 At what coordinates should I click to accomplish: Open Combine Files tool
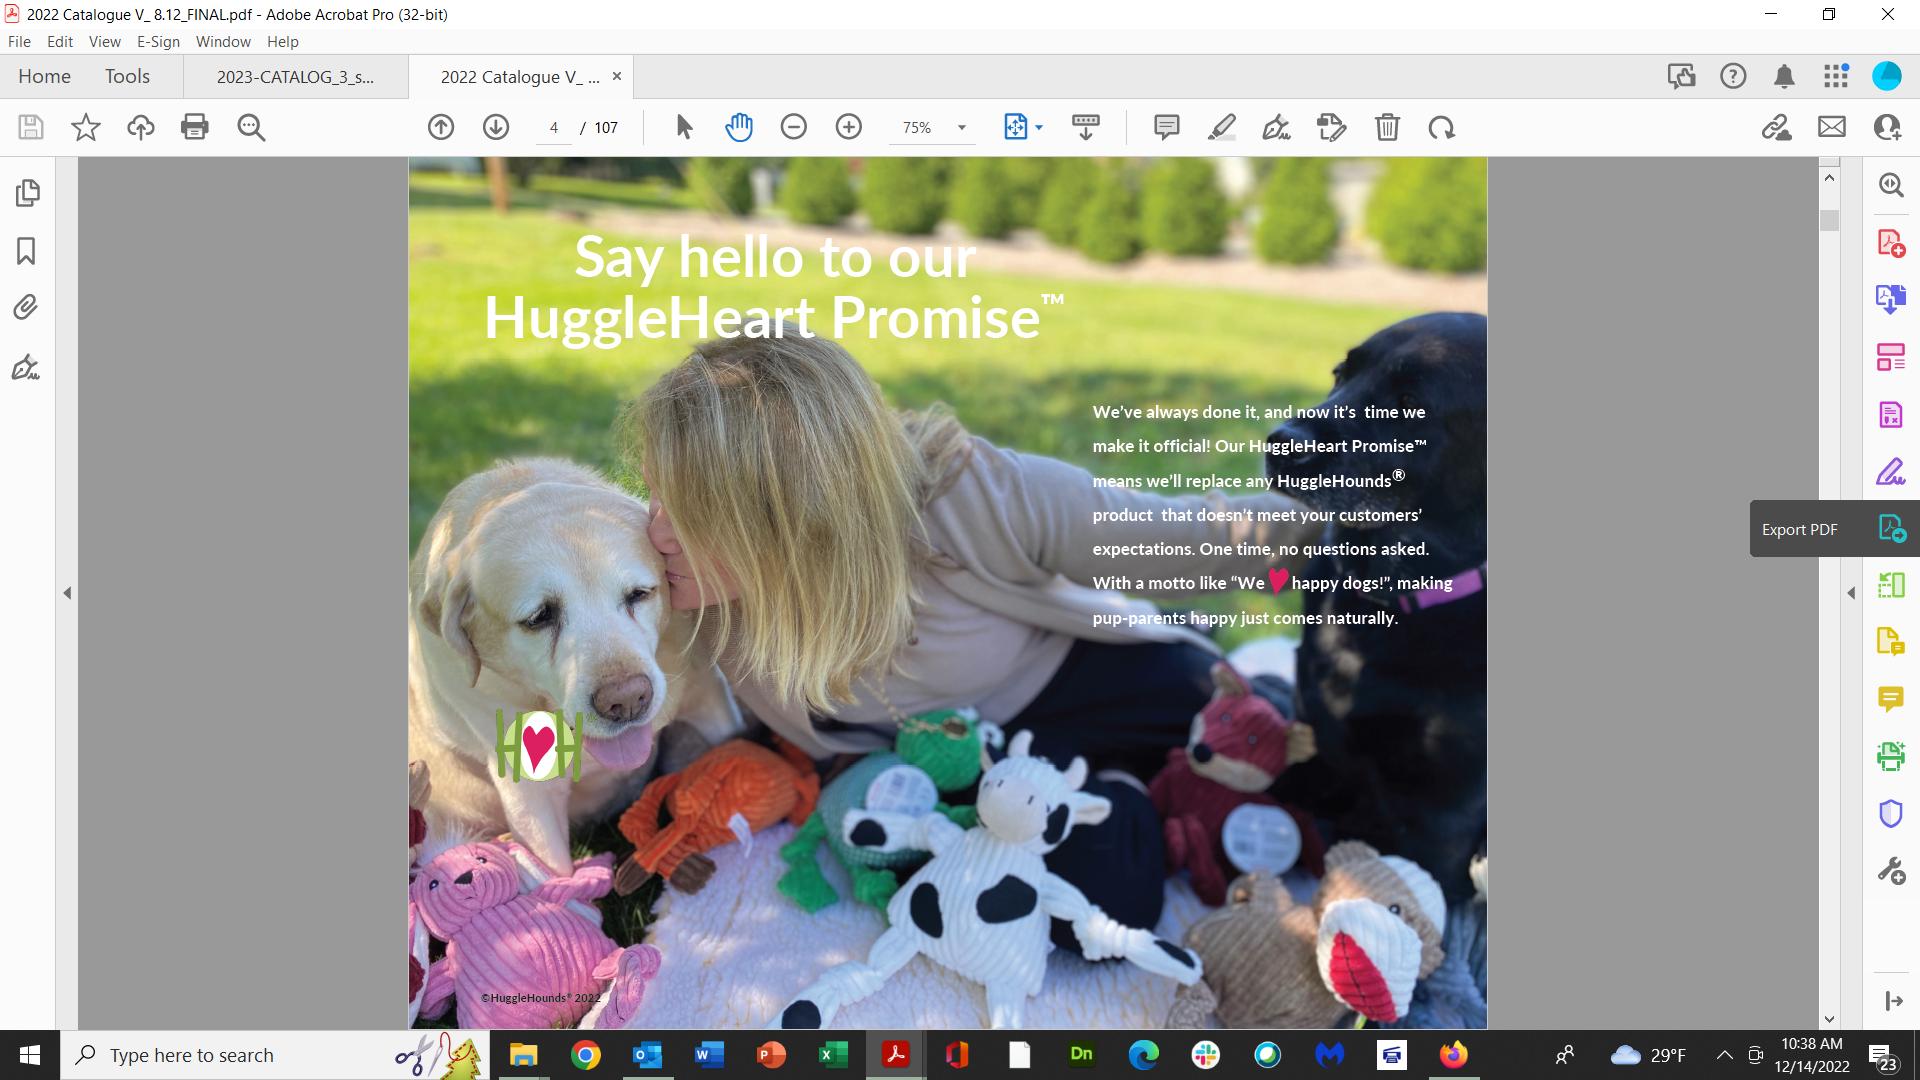click(1891, 299)
